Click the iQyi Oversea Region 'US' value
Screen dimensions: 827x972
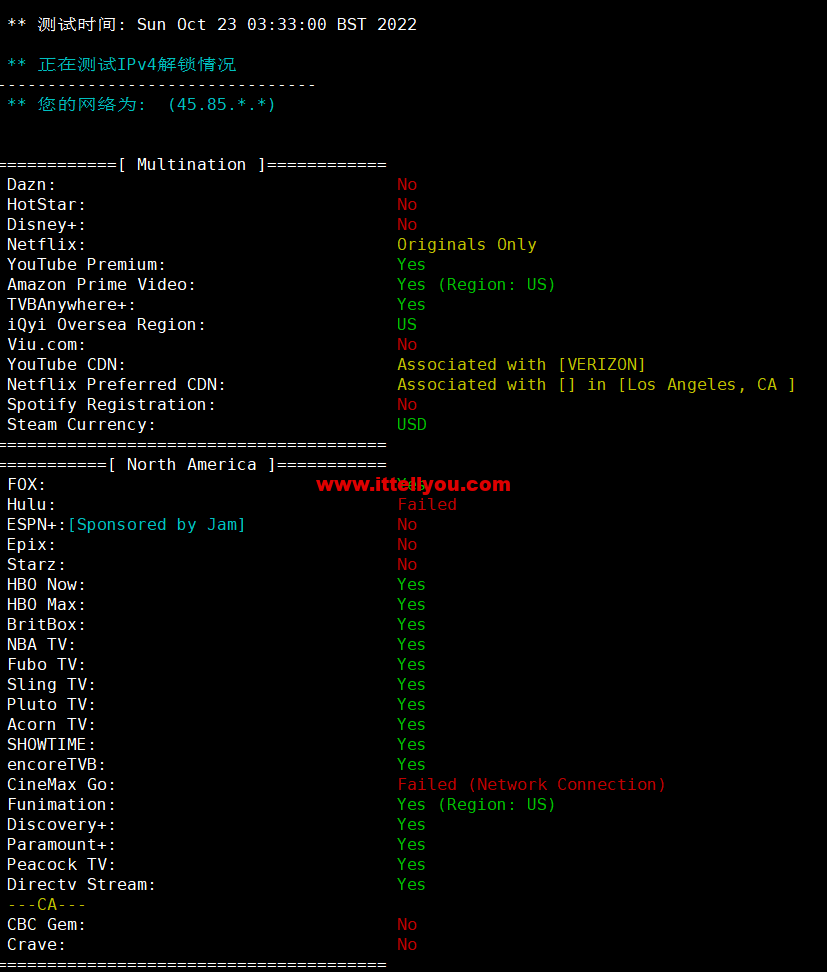pos(407,325)
